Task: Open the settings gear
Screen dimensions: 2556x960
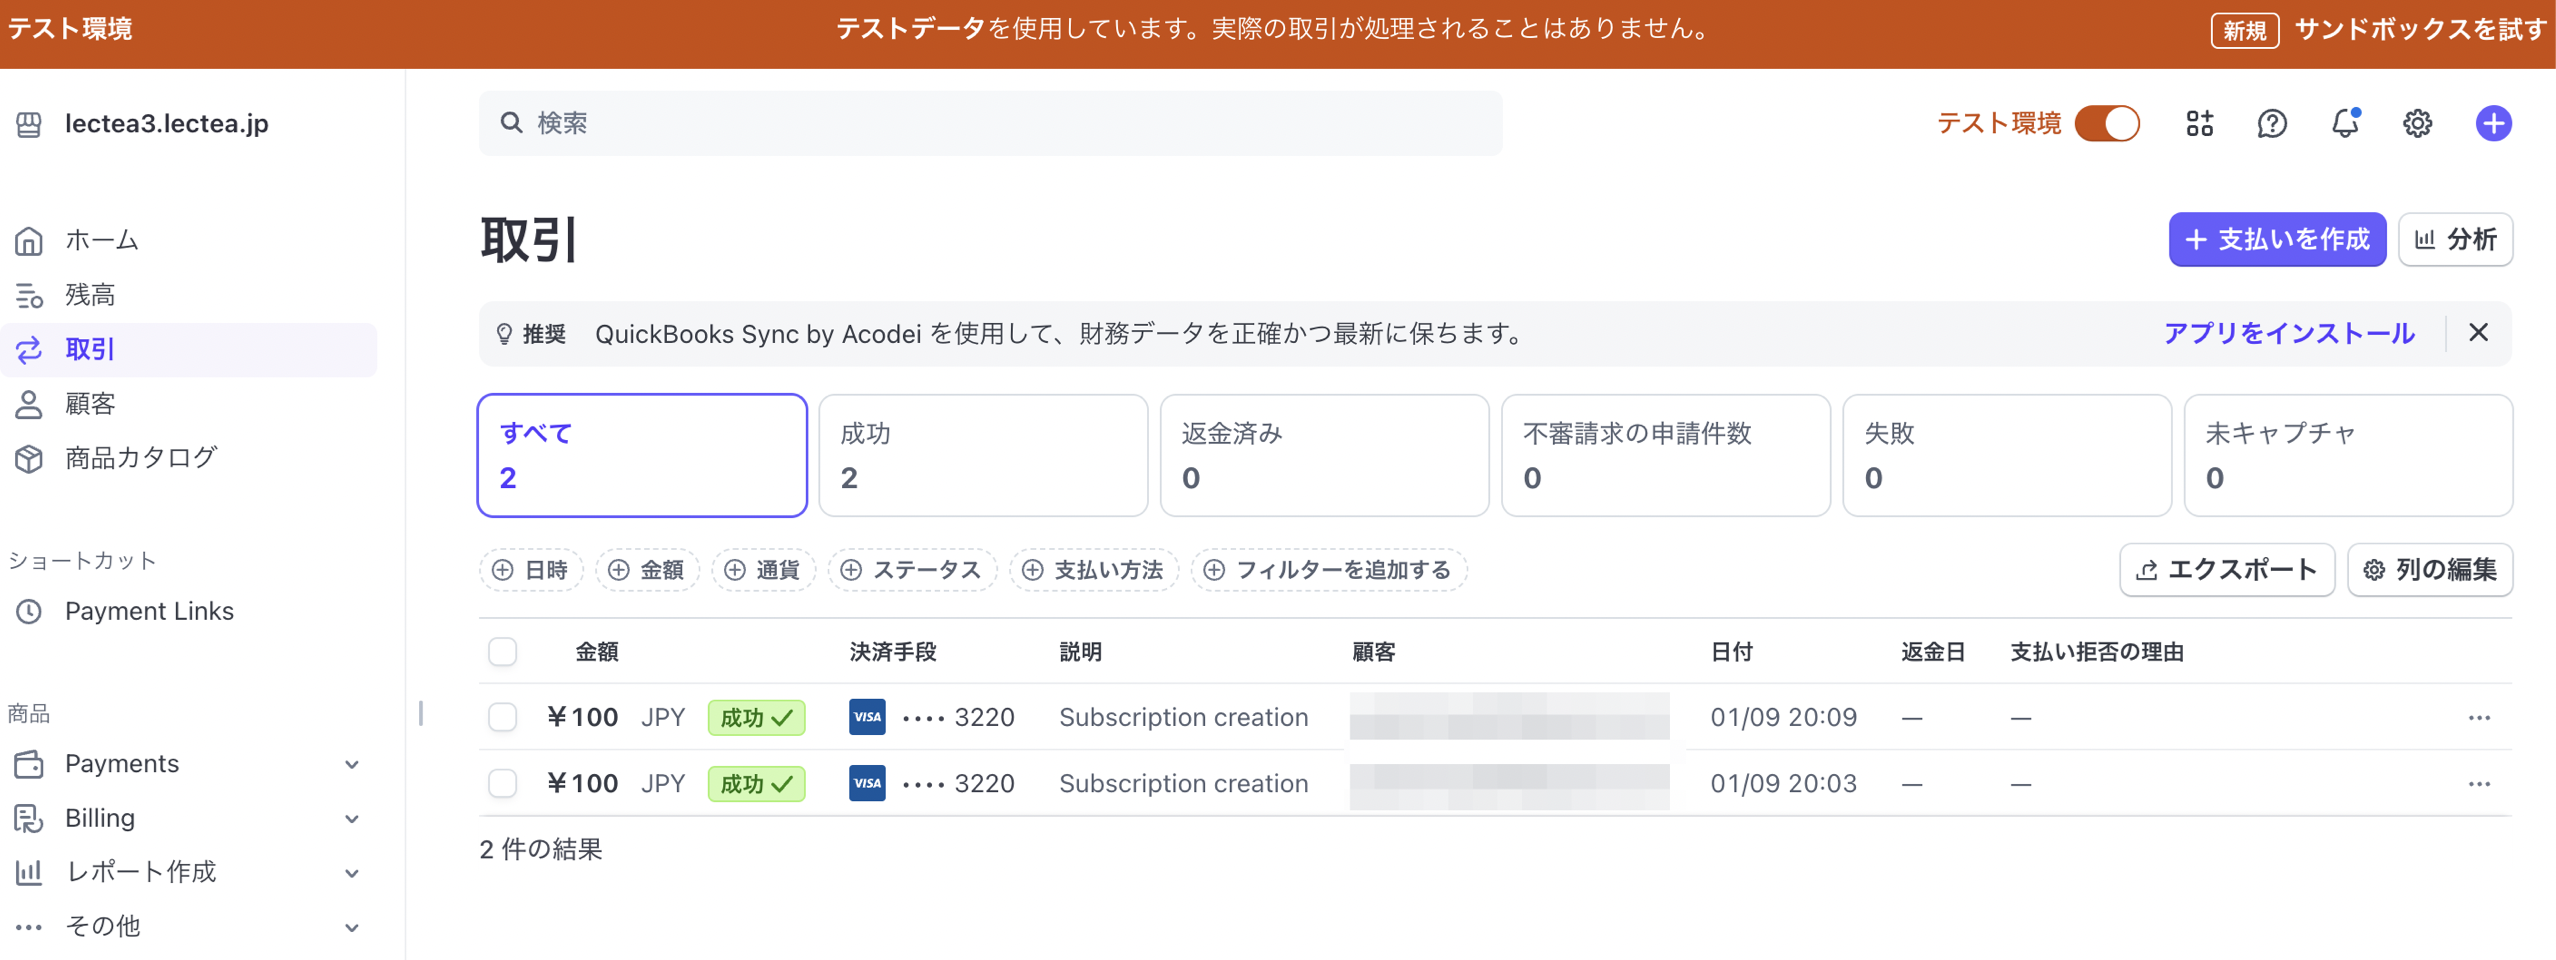Action: [2418, 123]
